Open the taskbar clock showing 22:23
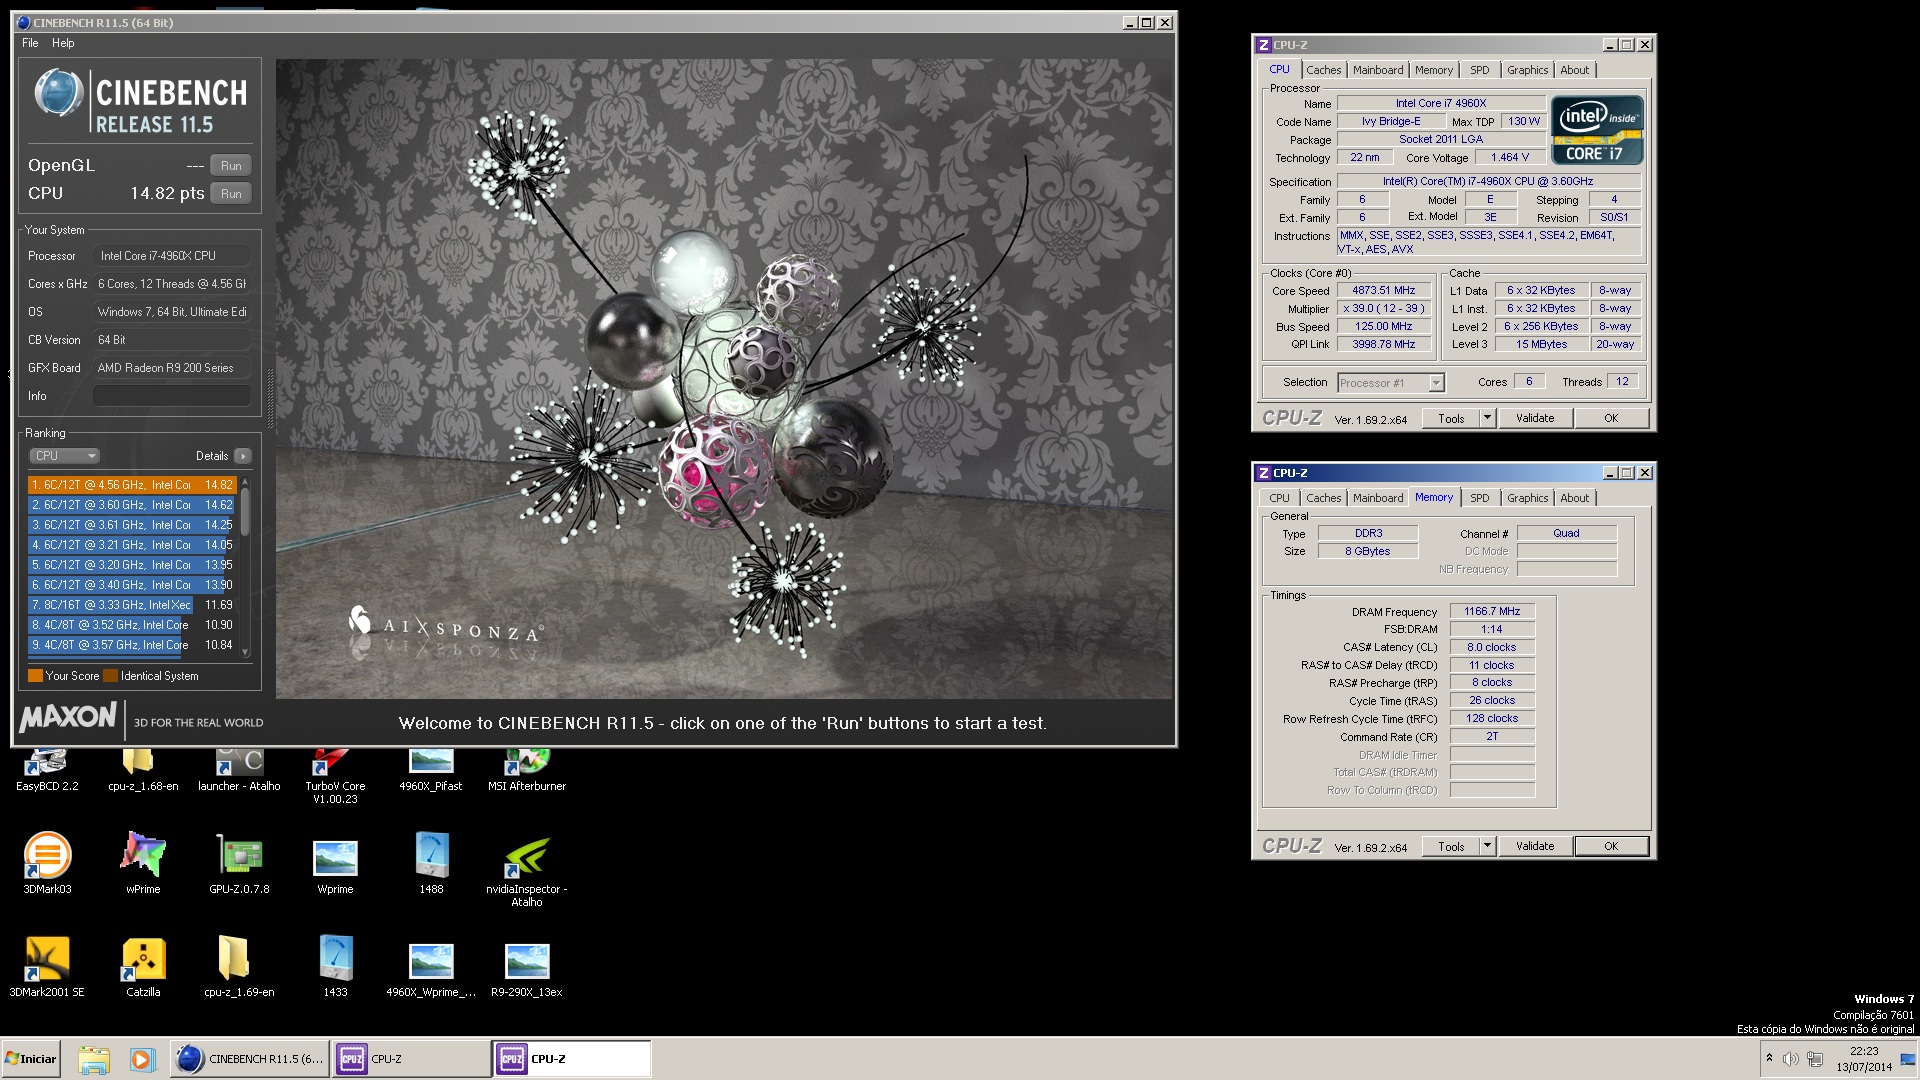The height and width of the screenshot is (1080, 1920). coord(1864,1059)
